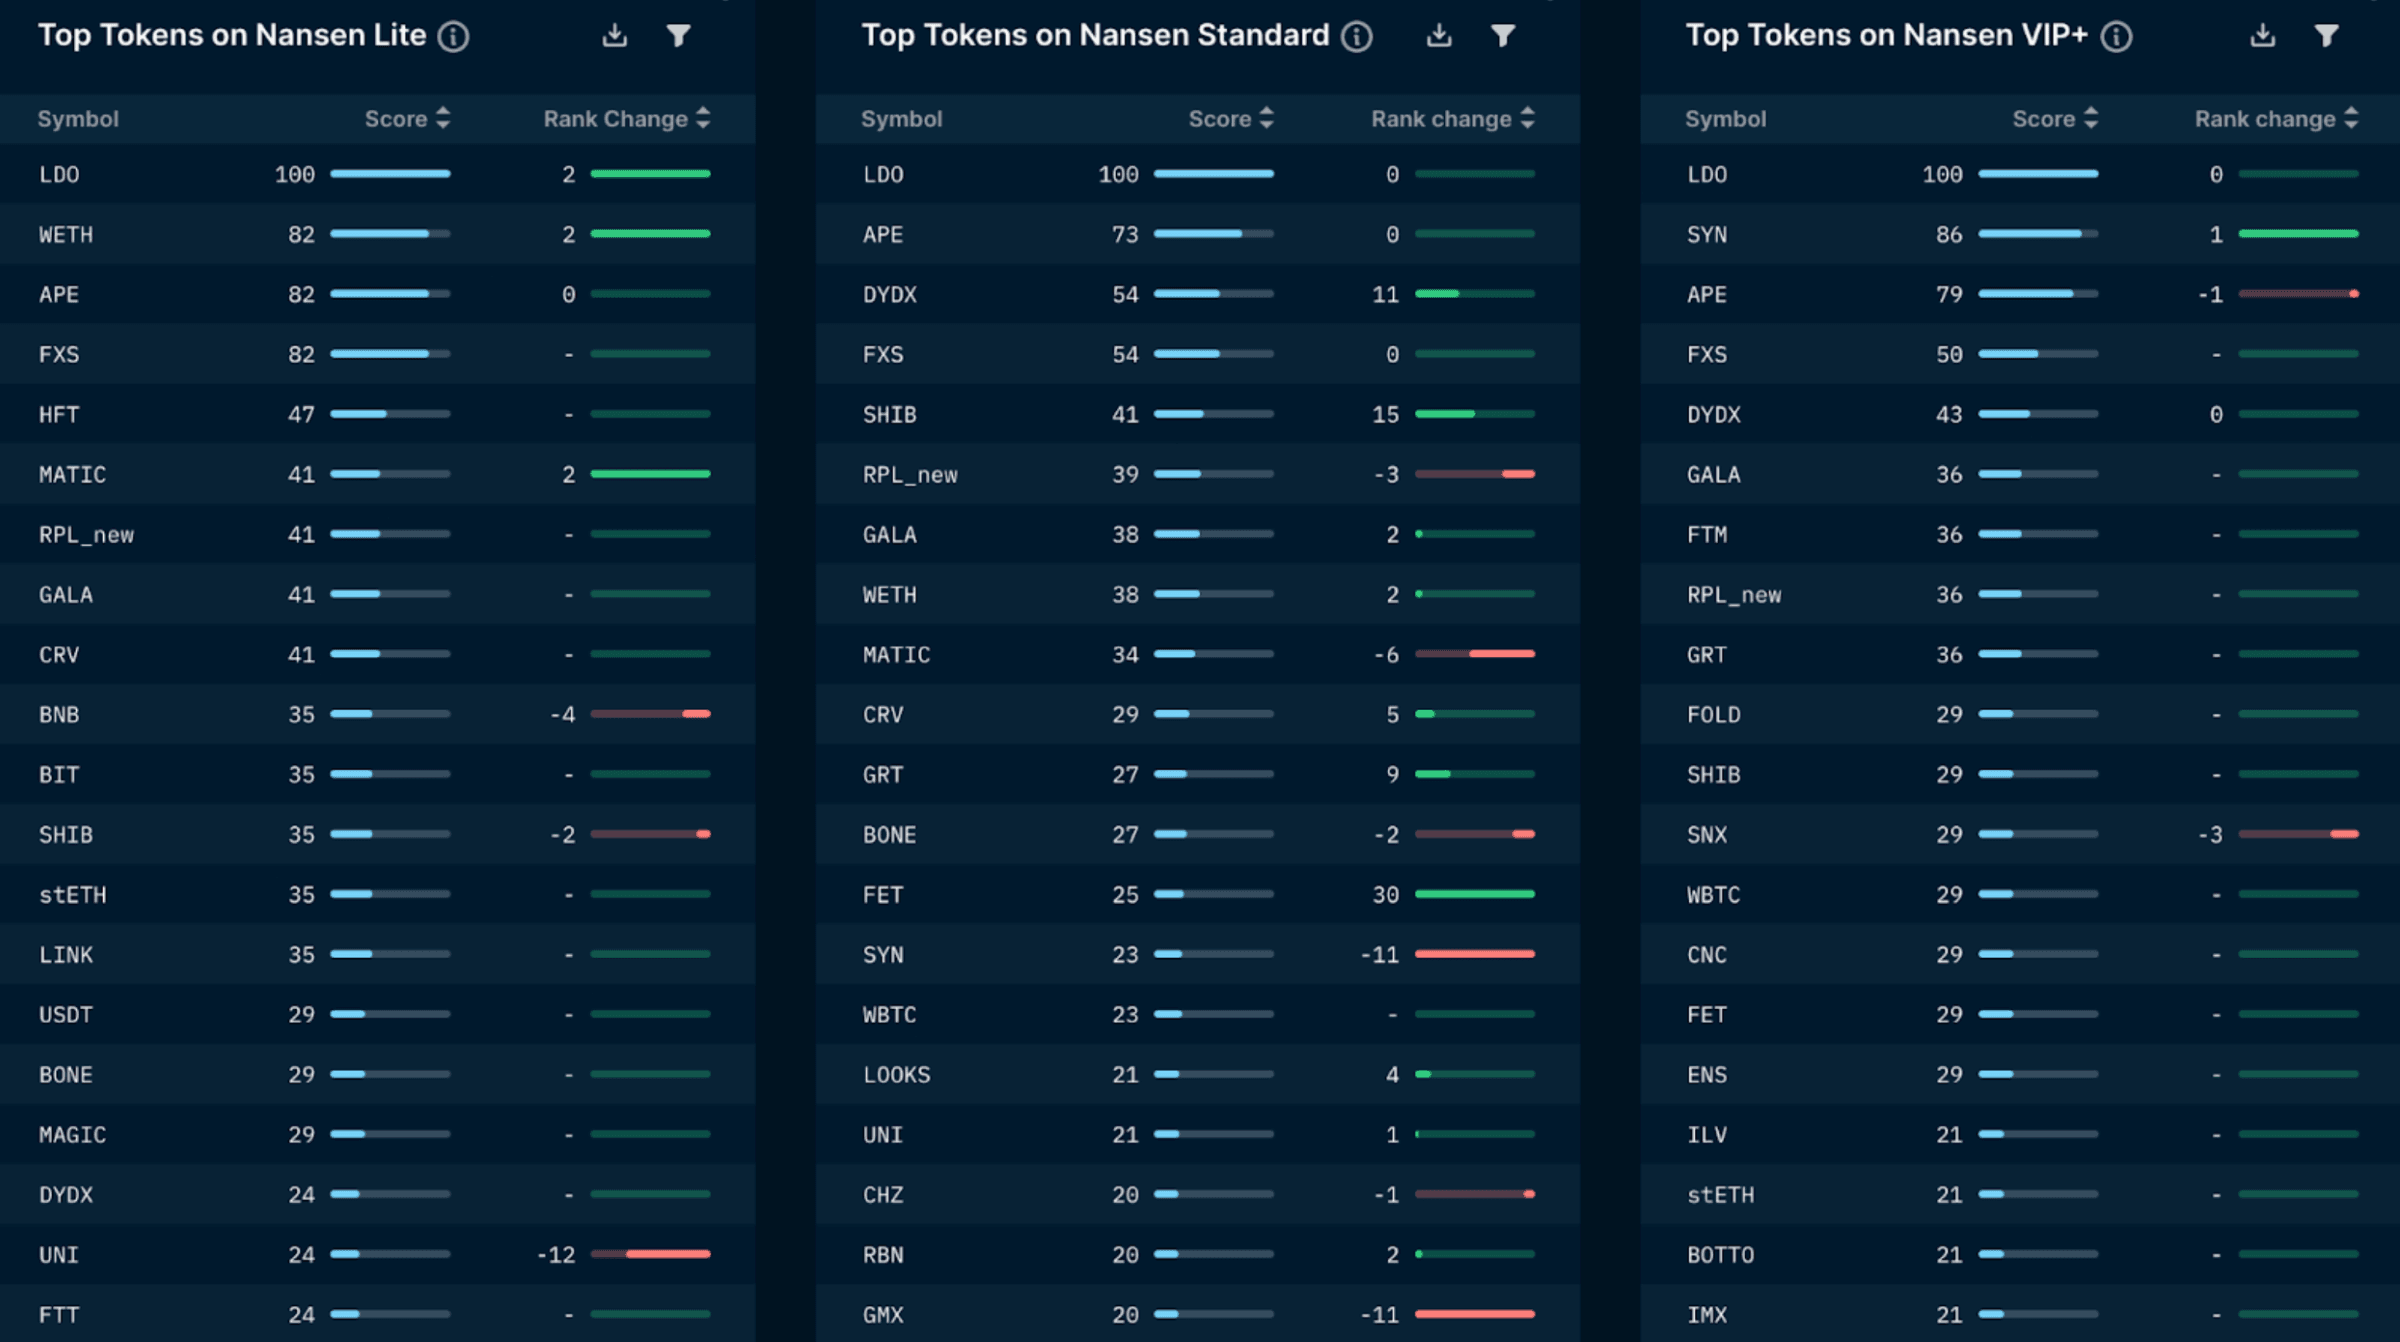Open BIT token in Nansen Lite

click(59, 775)
